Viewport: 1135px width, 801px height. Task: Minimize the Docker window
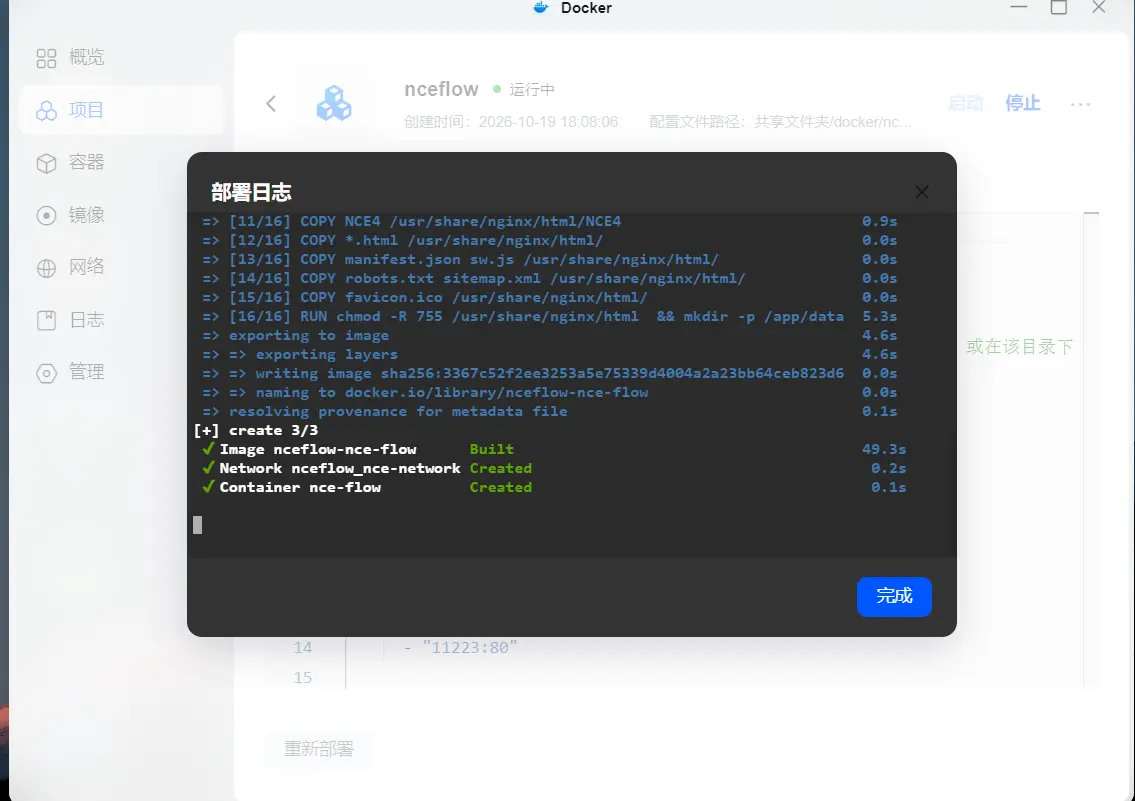click(x=1019, y=7)
